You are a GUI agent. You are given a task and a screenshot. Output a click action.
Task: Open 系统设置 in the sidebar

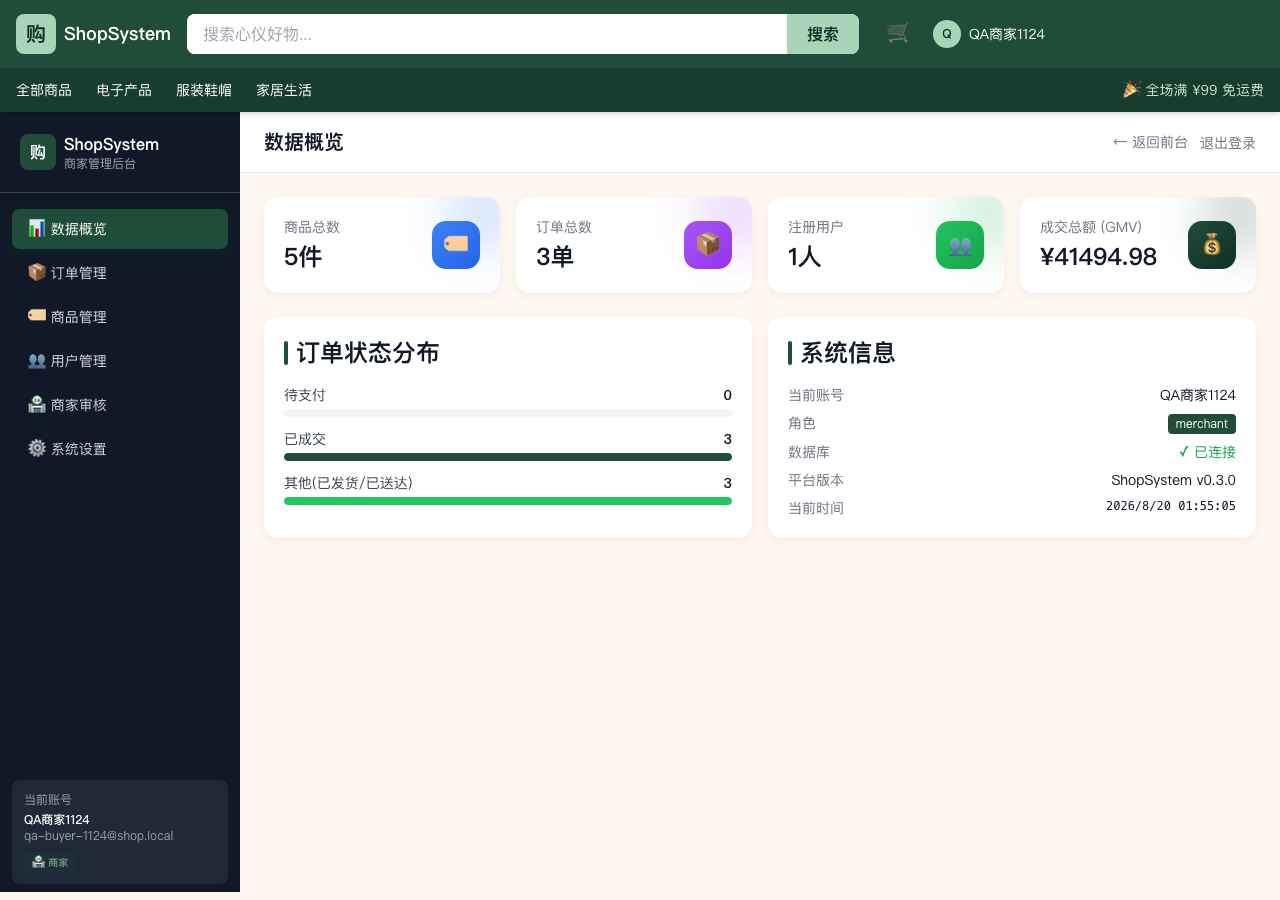click(120, 449)
